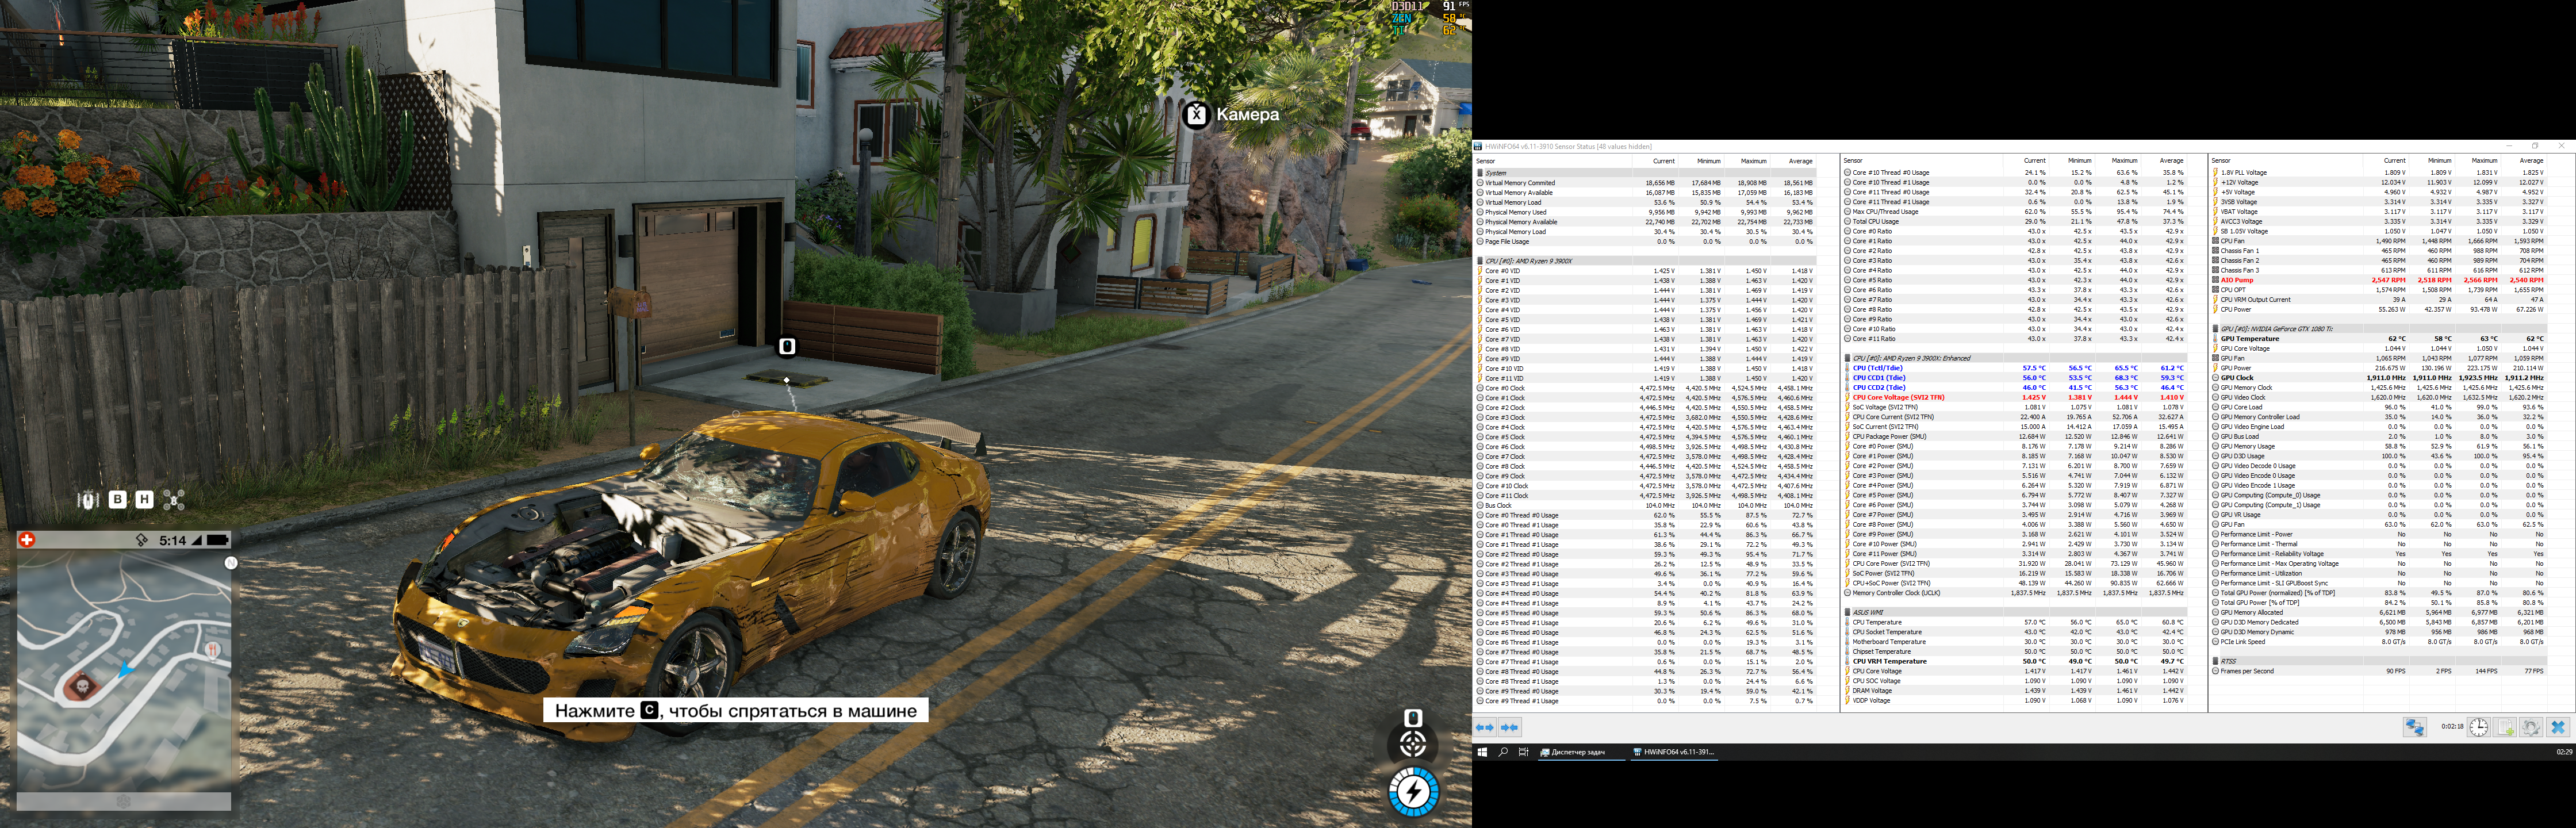This screenshot has height=828, width=2576.
Task: Collapse the System sensor group header
Action: tap(1496, 173)
